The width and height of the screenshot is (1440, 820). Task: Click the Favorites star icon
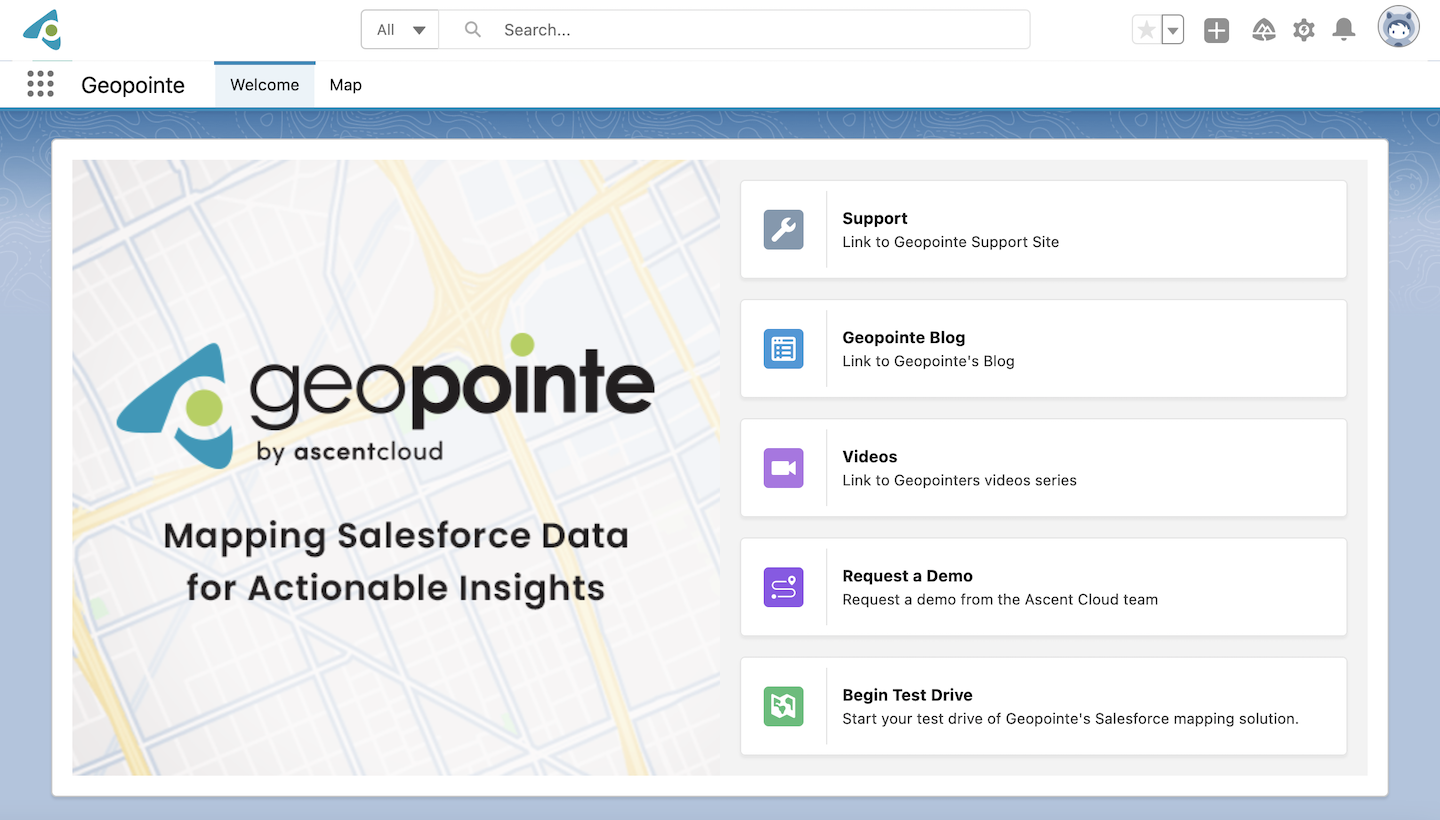click(x=1147, y=30)
